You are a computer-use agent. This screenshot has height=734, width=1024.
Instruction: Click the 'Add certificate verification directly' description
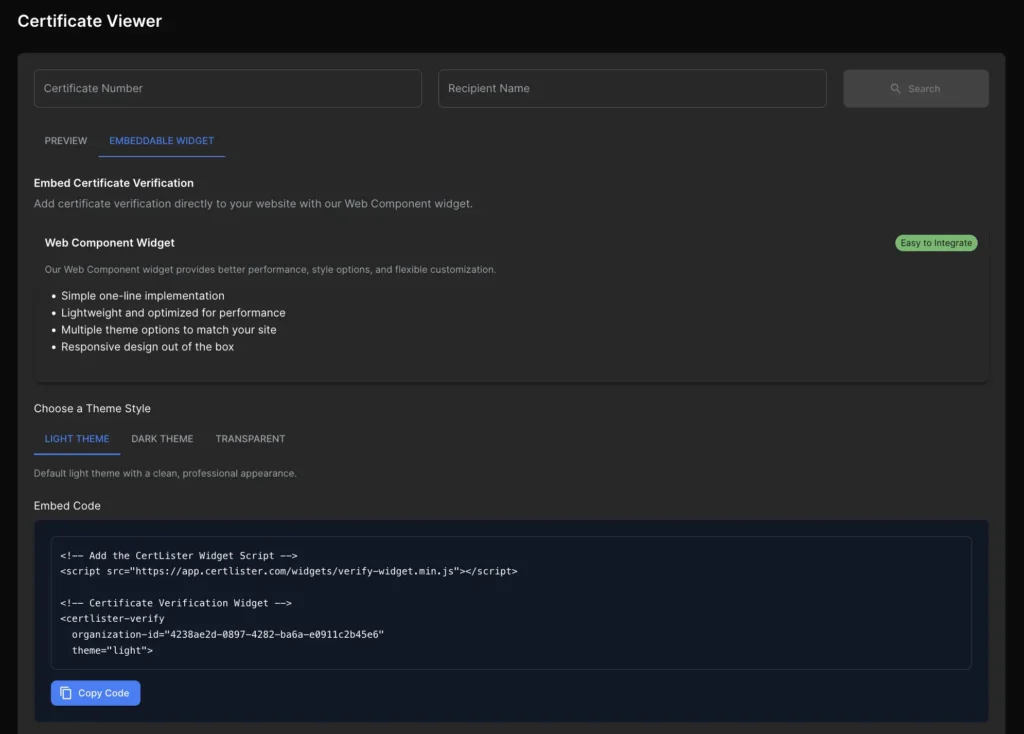click(253, 204)
